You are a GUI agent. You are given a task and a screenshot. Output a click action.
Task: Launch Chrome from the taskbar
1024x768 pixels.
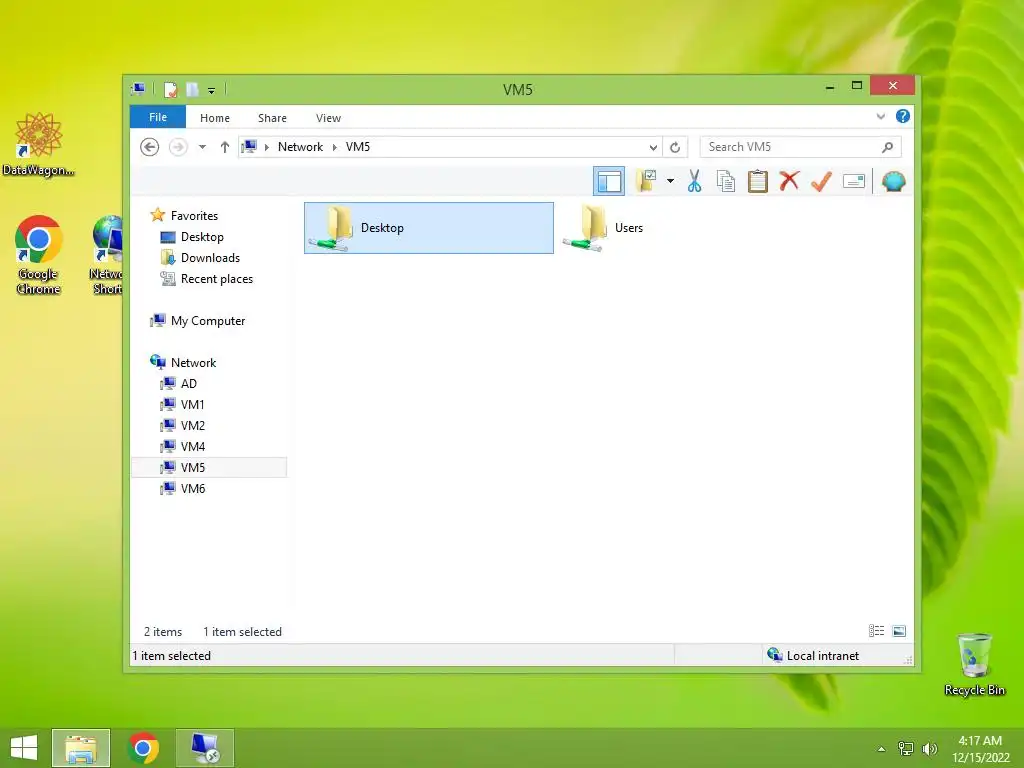[143, 748]
